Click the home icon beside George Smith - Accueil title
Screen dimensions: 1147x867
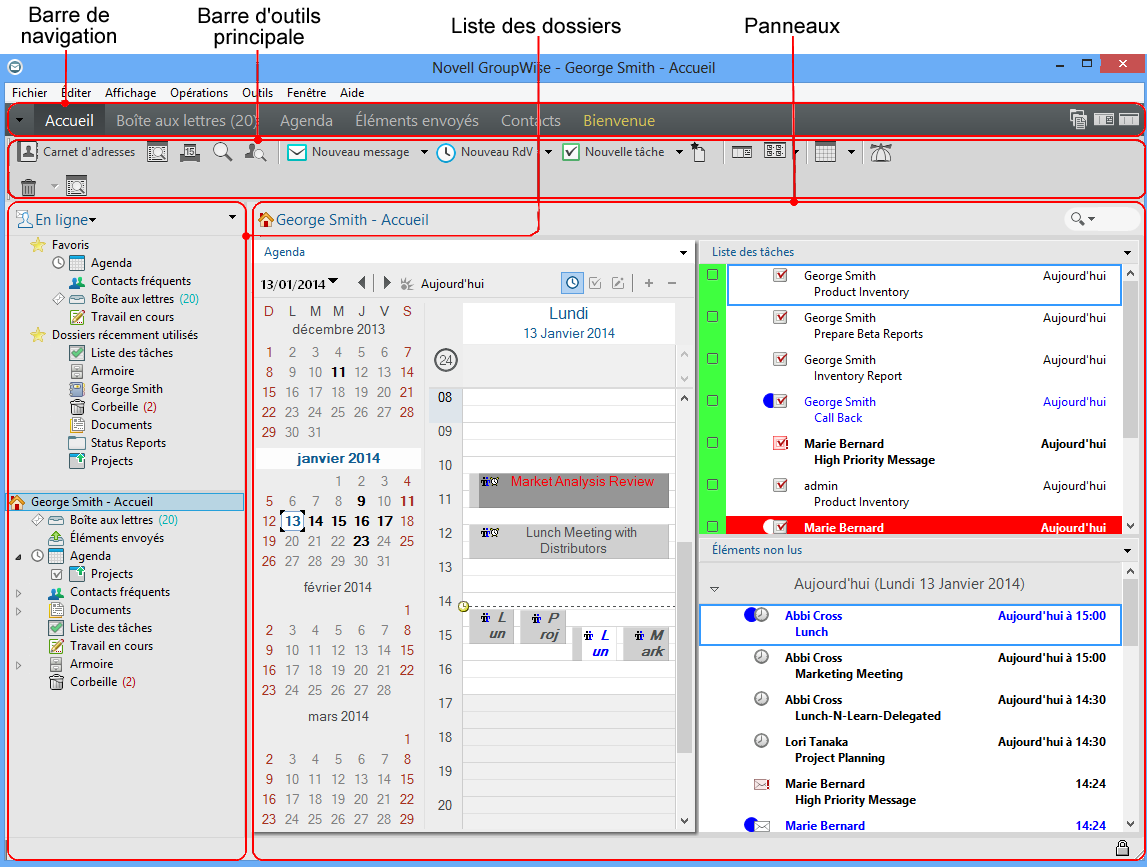point(266,219)
